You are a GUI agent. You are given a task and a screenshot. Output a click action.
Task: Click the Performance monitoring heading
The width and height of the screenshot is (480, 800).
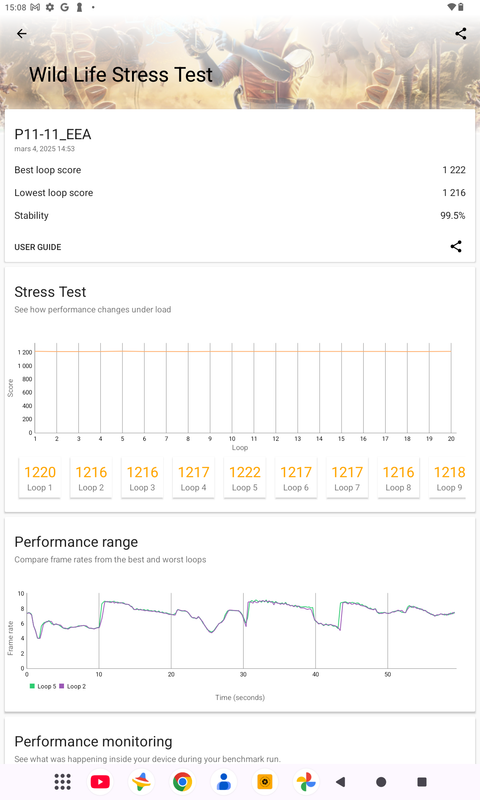tap(93, 741)
